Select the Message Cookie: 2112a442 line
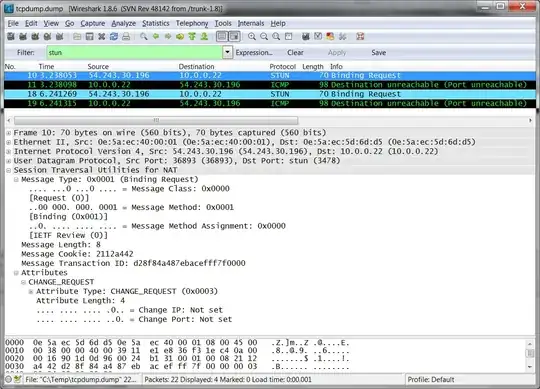The width and height of the screenshot is (540, 389). (x=77, y=254)
